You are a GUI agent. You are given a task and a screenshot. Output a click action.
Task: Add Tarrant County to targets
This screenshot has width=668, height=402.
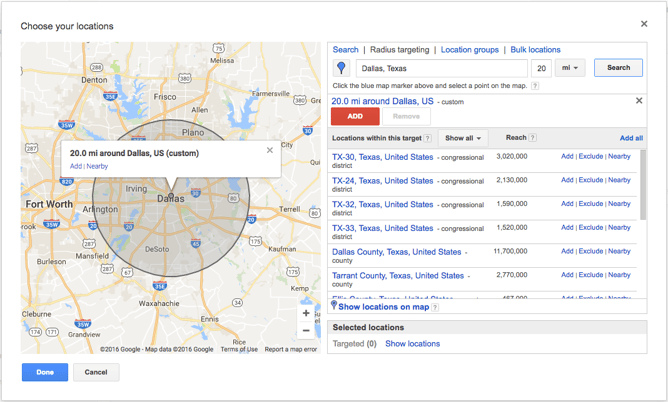pyautogui.click(x=567, y=275)
